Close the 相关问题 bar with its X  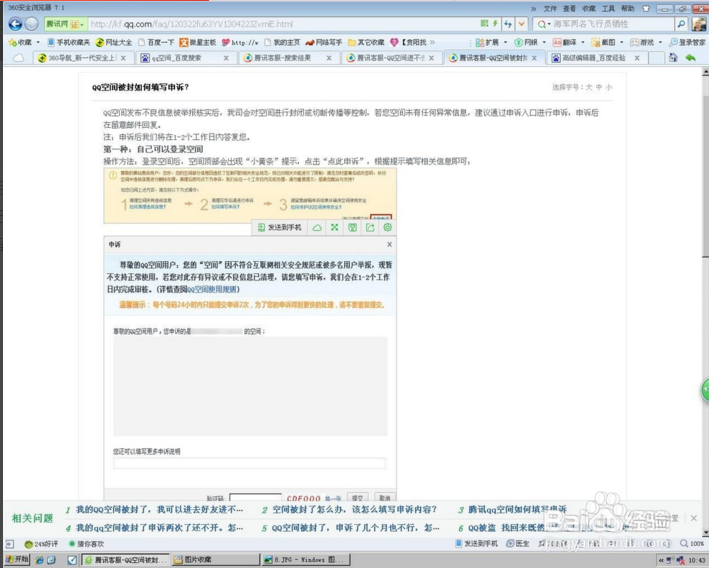tap(694, 518)
